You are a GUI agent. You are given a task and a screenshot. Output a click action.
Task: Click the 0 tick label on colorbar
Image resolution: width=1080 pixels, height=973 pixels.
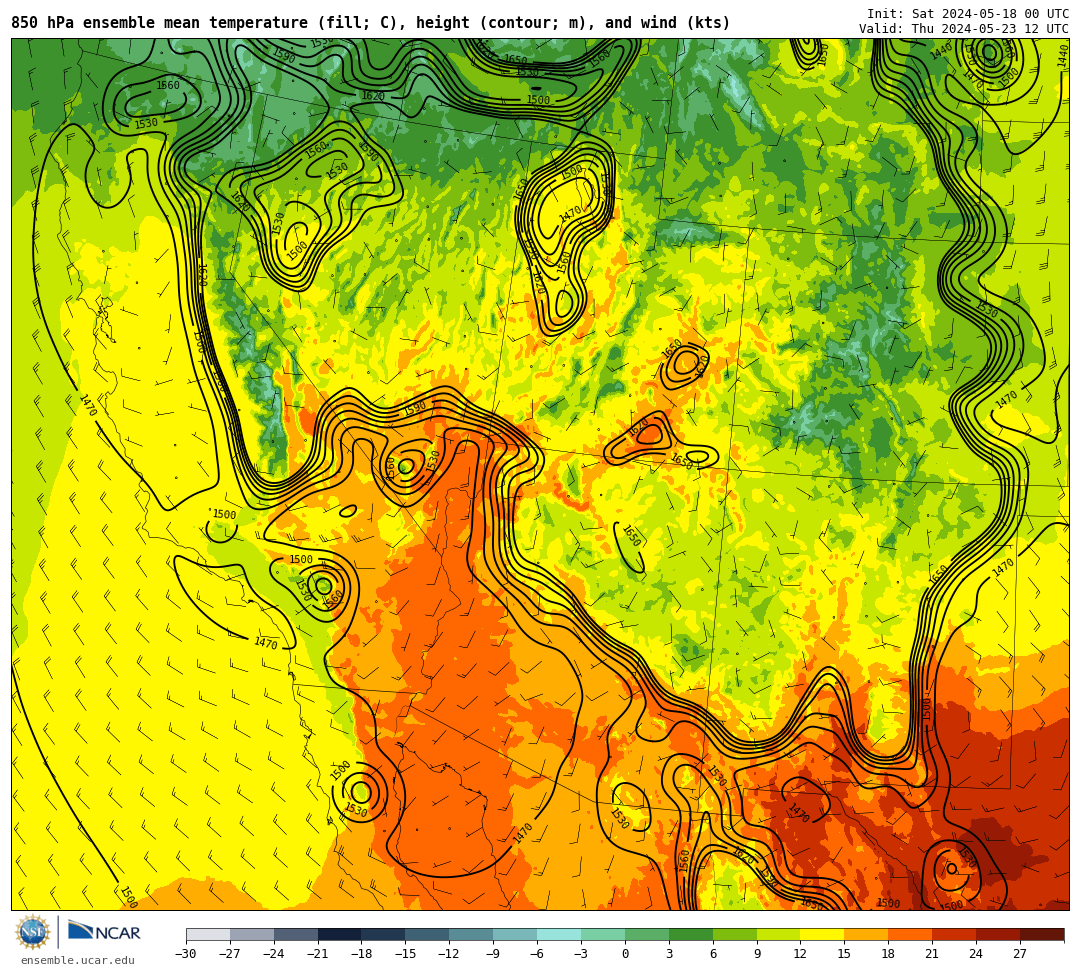coord(625,954)
